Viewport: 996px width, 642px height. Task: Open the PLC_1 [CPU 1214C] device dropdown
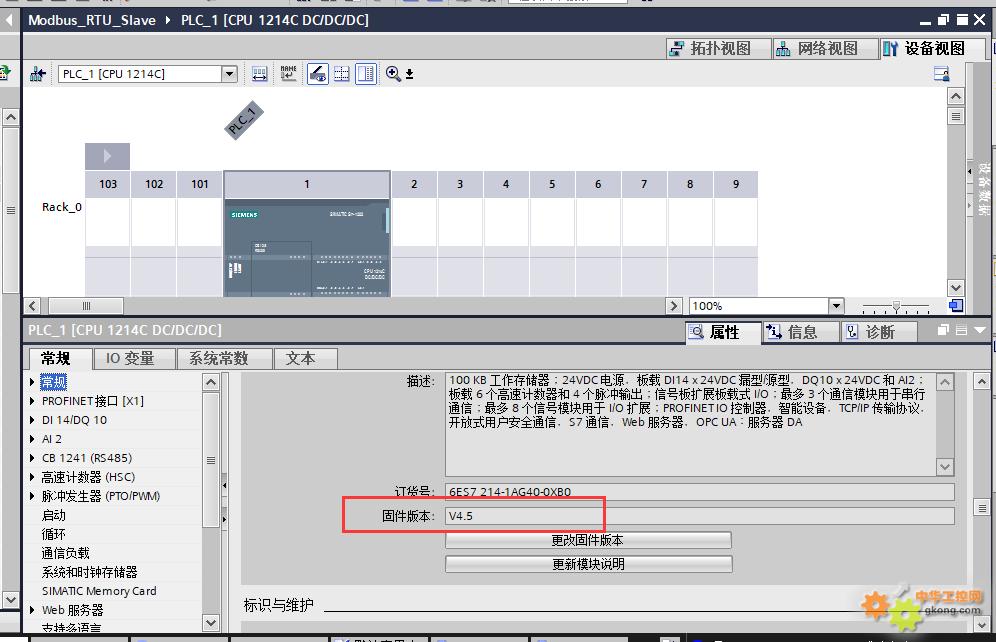pyautogui.click(x=229, y=74)
